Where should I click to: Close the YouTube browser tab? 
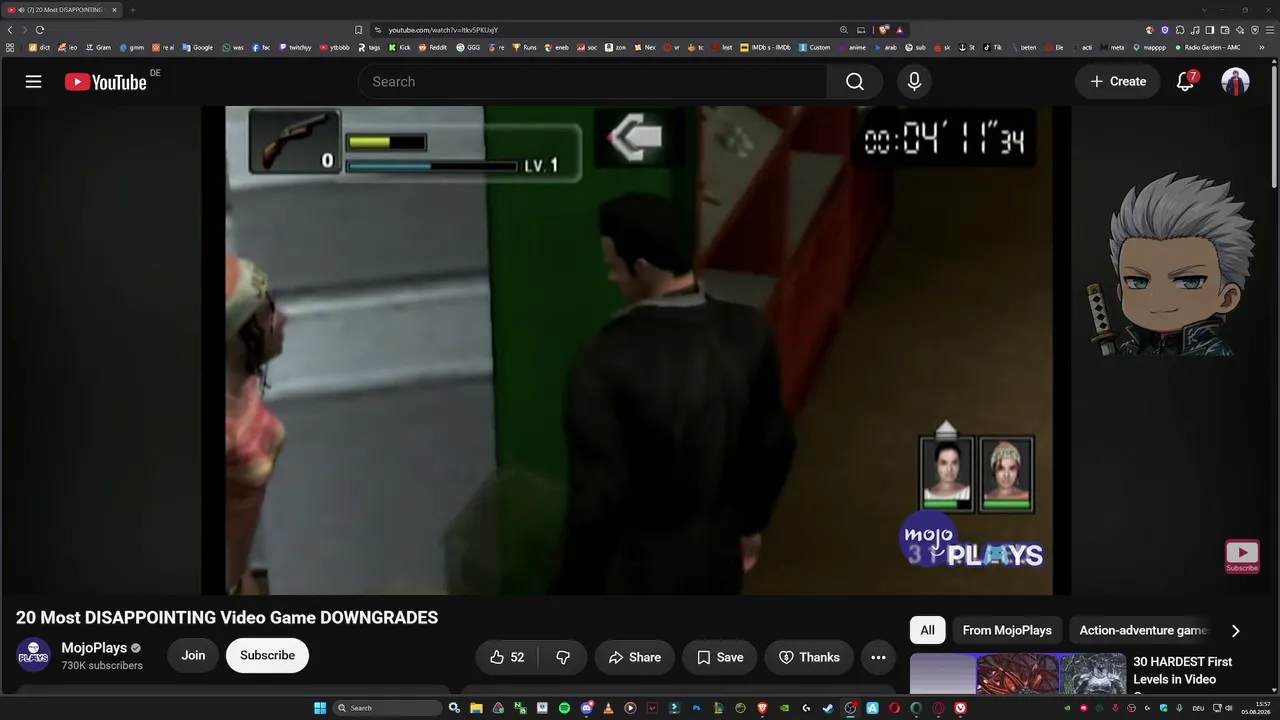pos(114,10)
